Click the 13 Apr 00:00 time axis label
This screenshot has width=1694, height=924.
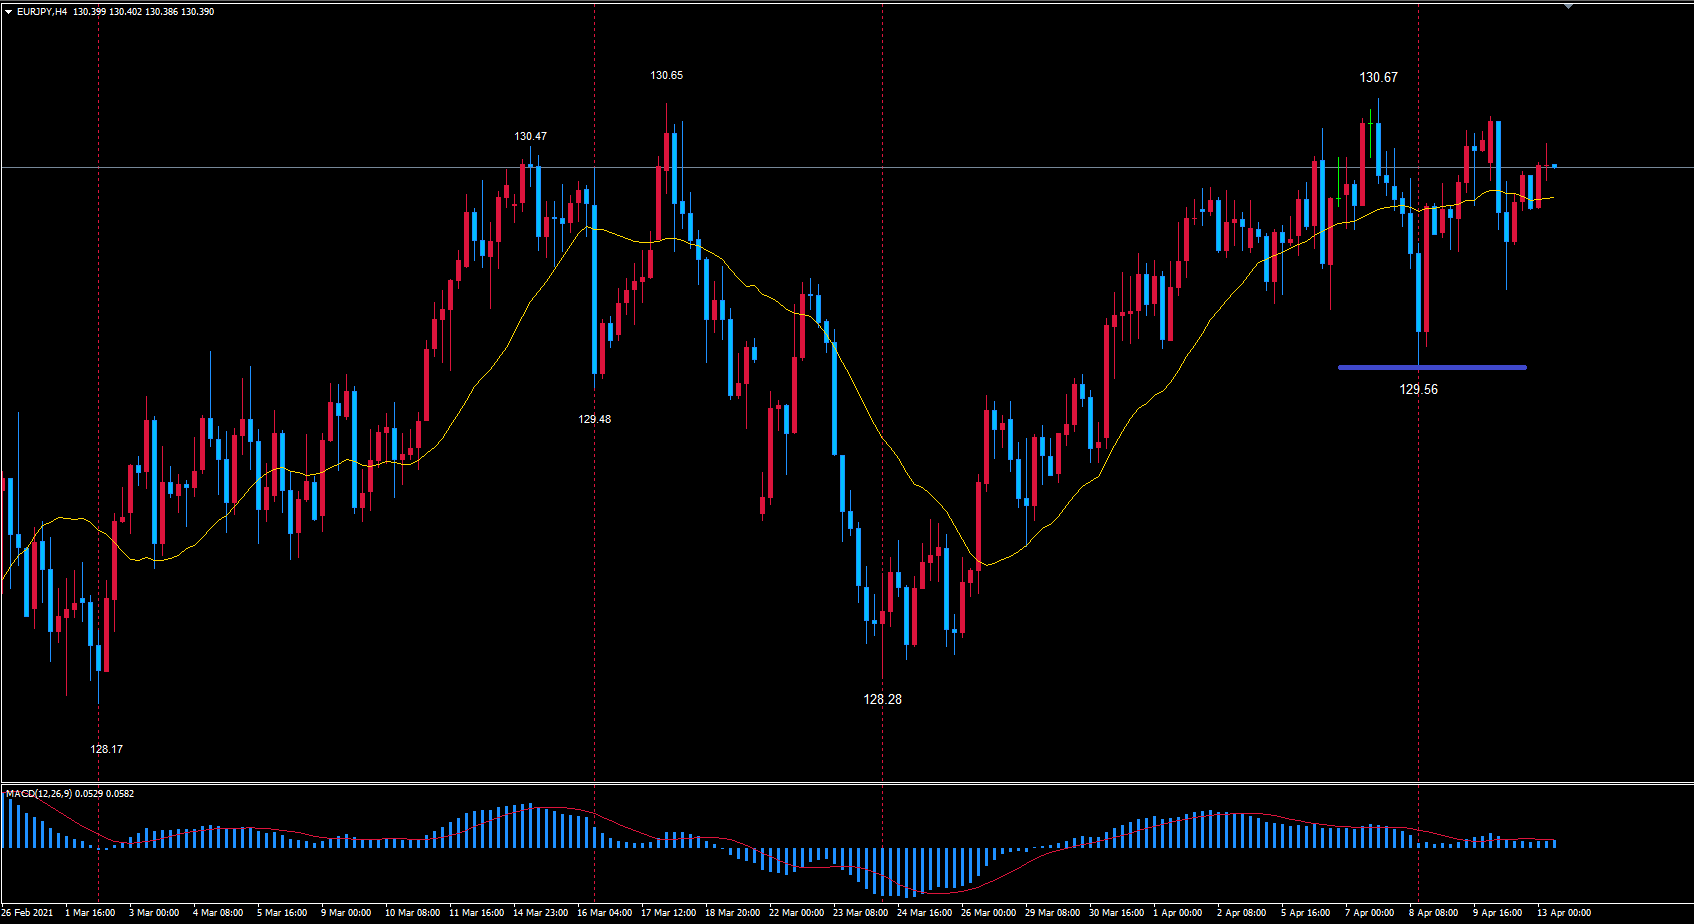(1563, 912)
